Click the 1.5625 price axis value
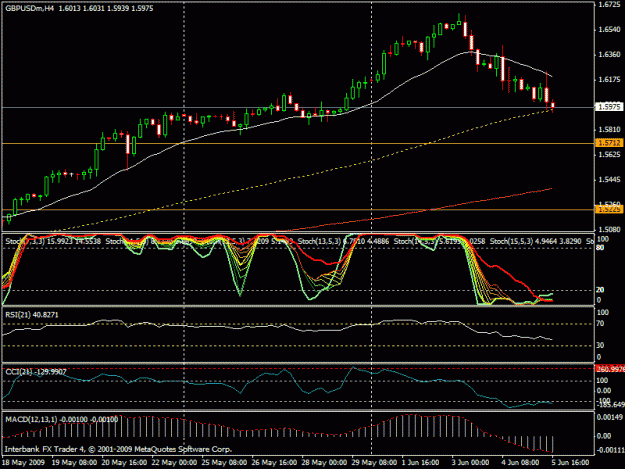This screenshot has height=469, width=625. tap(609, 155)
